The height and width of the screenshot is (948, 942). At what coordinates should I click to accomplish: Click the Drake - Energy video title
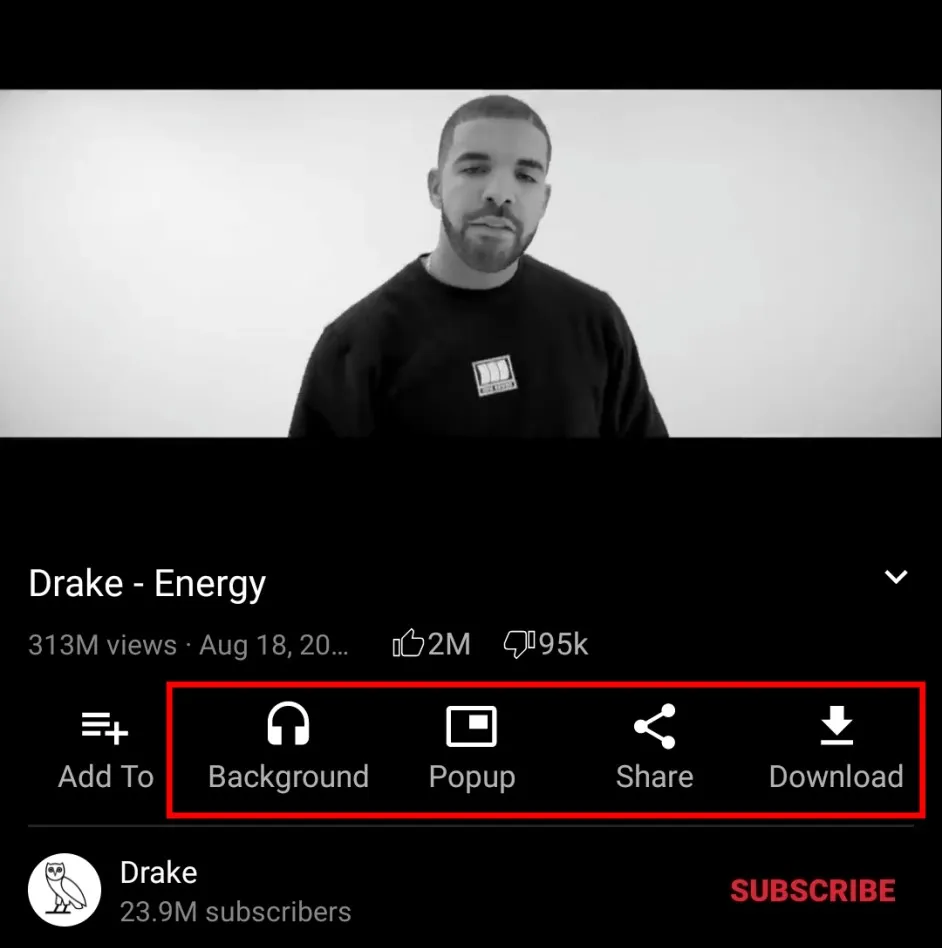[x=147, y=584]
